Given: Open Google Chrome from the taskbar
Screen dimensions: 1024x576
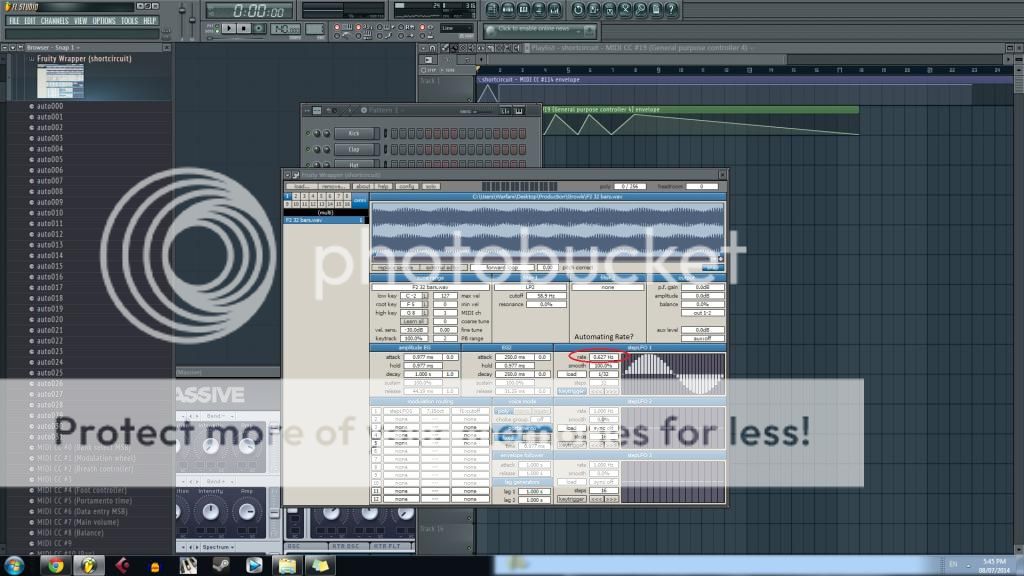Looking at the screenshot, I should 56,566.
